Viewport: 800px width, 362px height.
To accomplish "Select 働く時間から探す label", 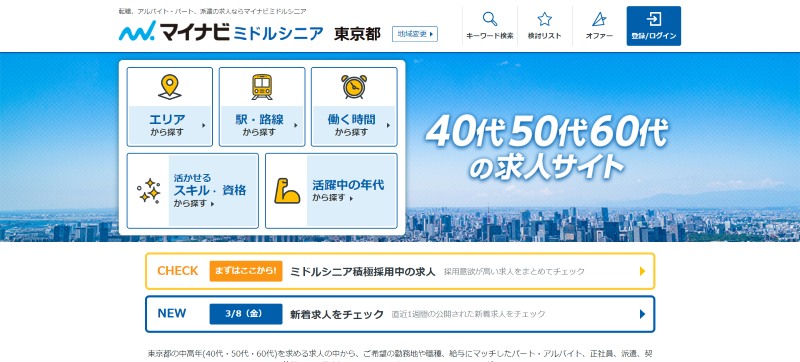I will 351,125.
